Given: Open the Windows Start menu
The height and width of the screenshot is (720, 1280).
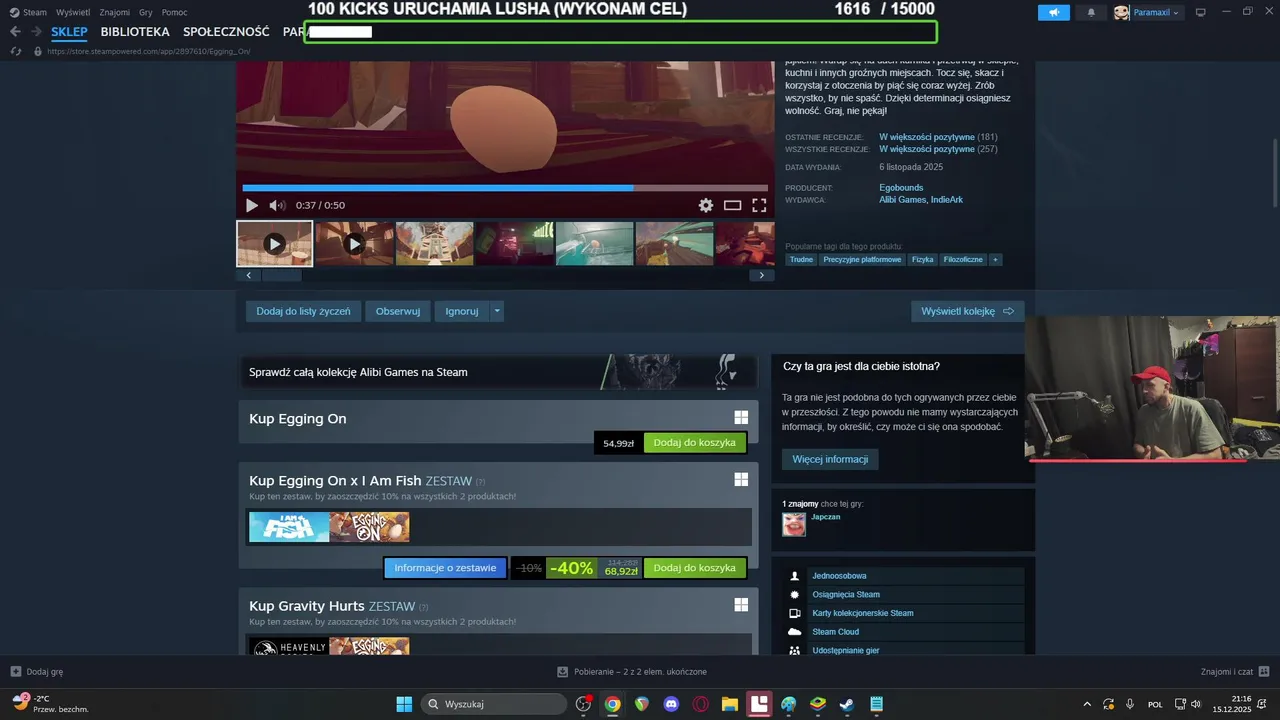Looking at the screenshot, I should 404,704.
